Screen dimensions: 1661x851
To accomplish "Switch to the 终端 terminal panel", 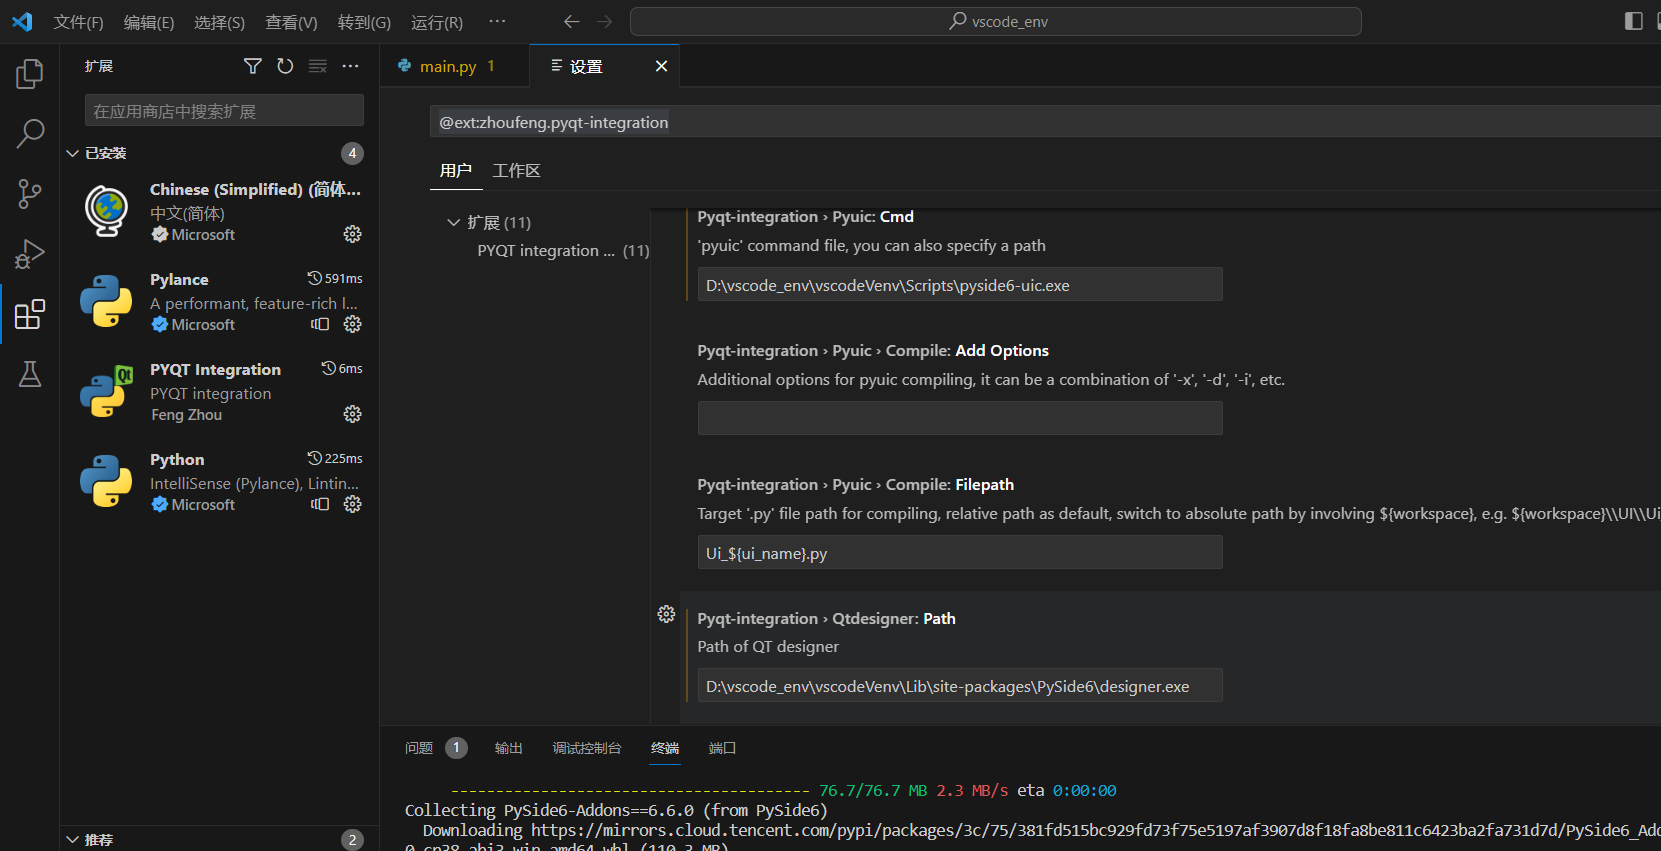I will point(665,748).
